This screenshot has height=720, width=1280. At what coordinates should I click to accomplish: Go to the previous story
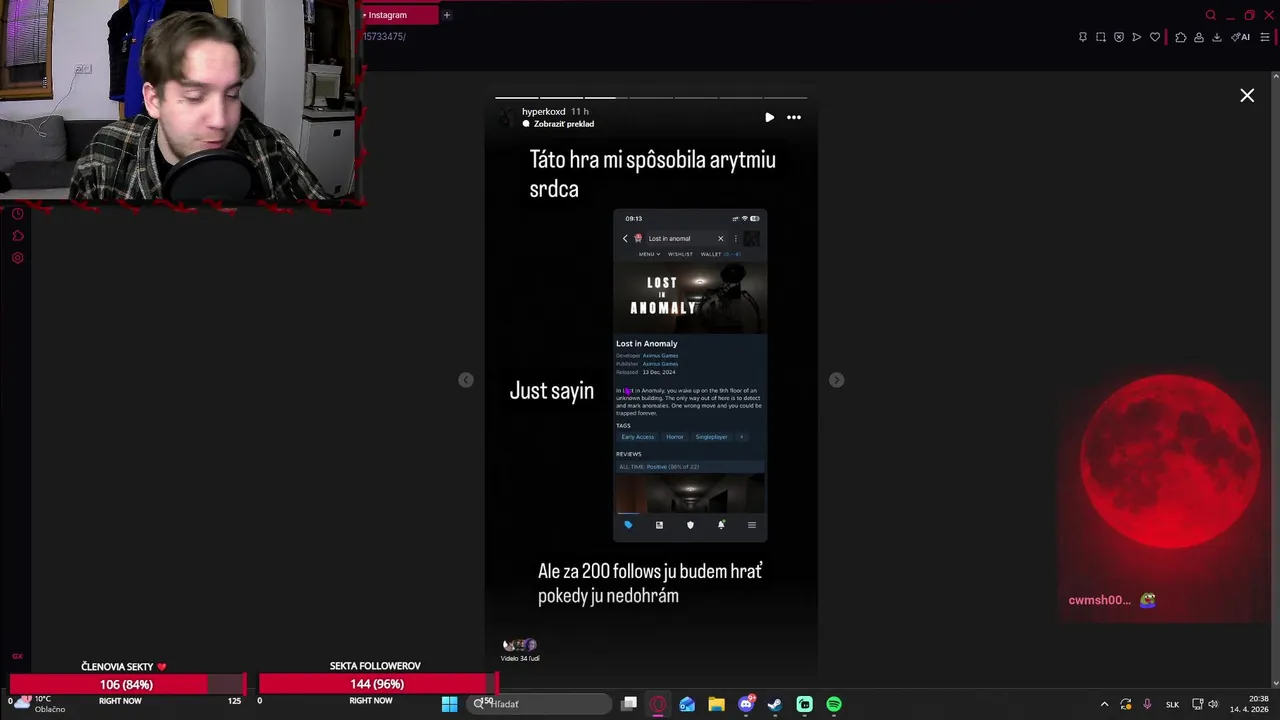[x=465, y=380]
